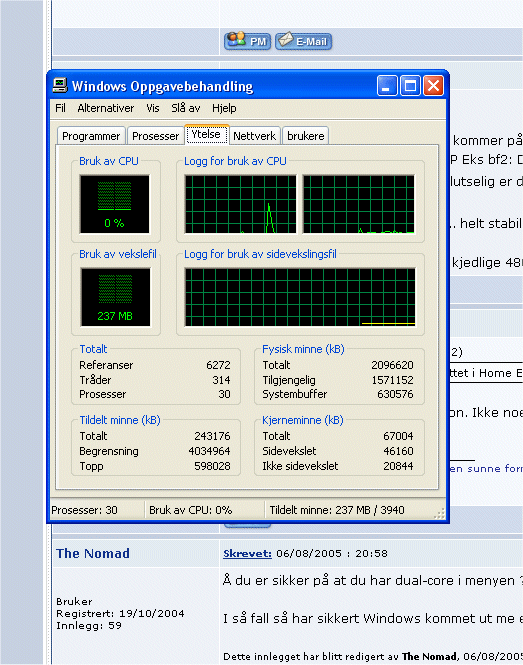This screenshot has width=523, height=665.
Task: Switch to the Nettverk tab
Action: coord(255,136)
